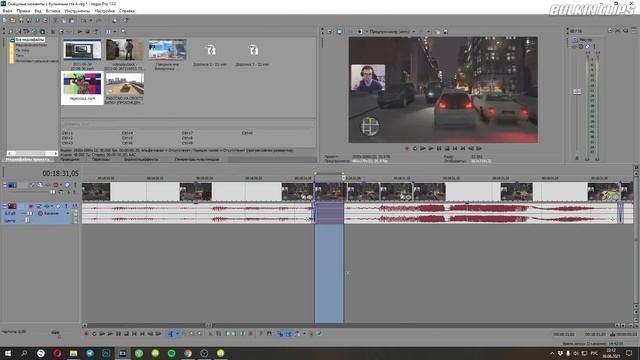Image resolution: width=640 pixels, height=360 pixels.
Task: Open Chrome from the Windows taskbar
Action: pos(188,353)
